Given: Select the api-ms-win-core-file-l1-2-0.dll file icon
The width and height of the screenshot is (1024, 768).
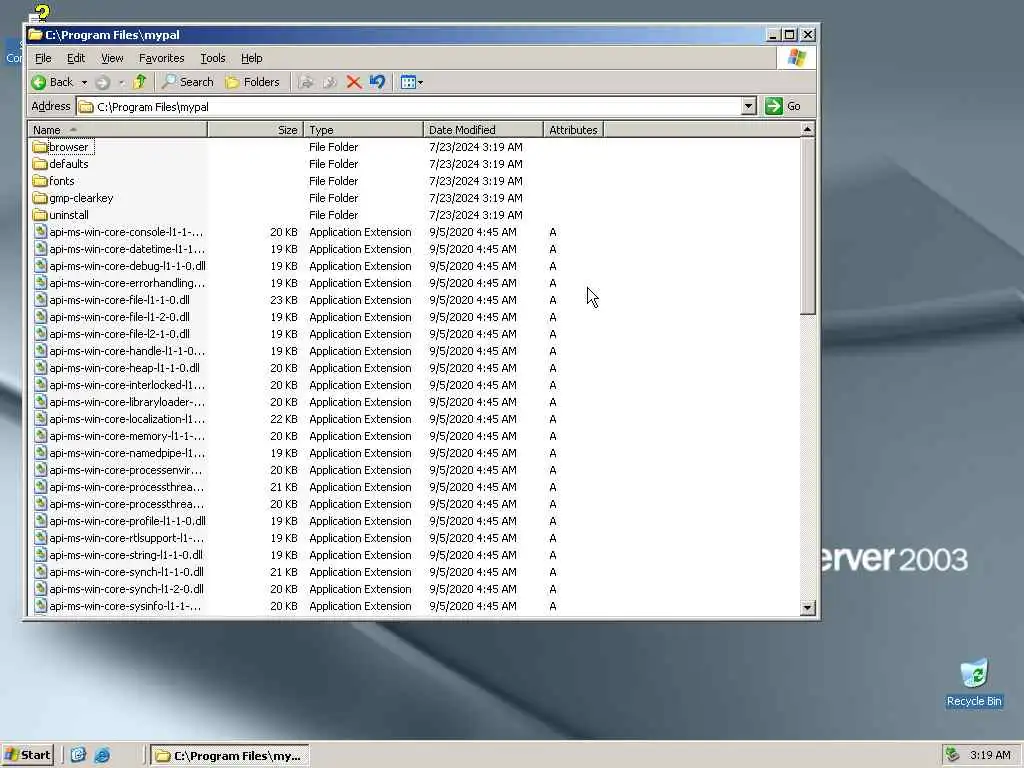Looking at the screenshot, I should point(40,317).
